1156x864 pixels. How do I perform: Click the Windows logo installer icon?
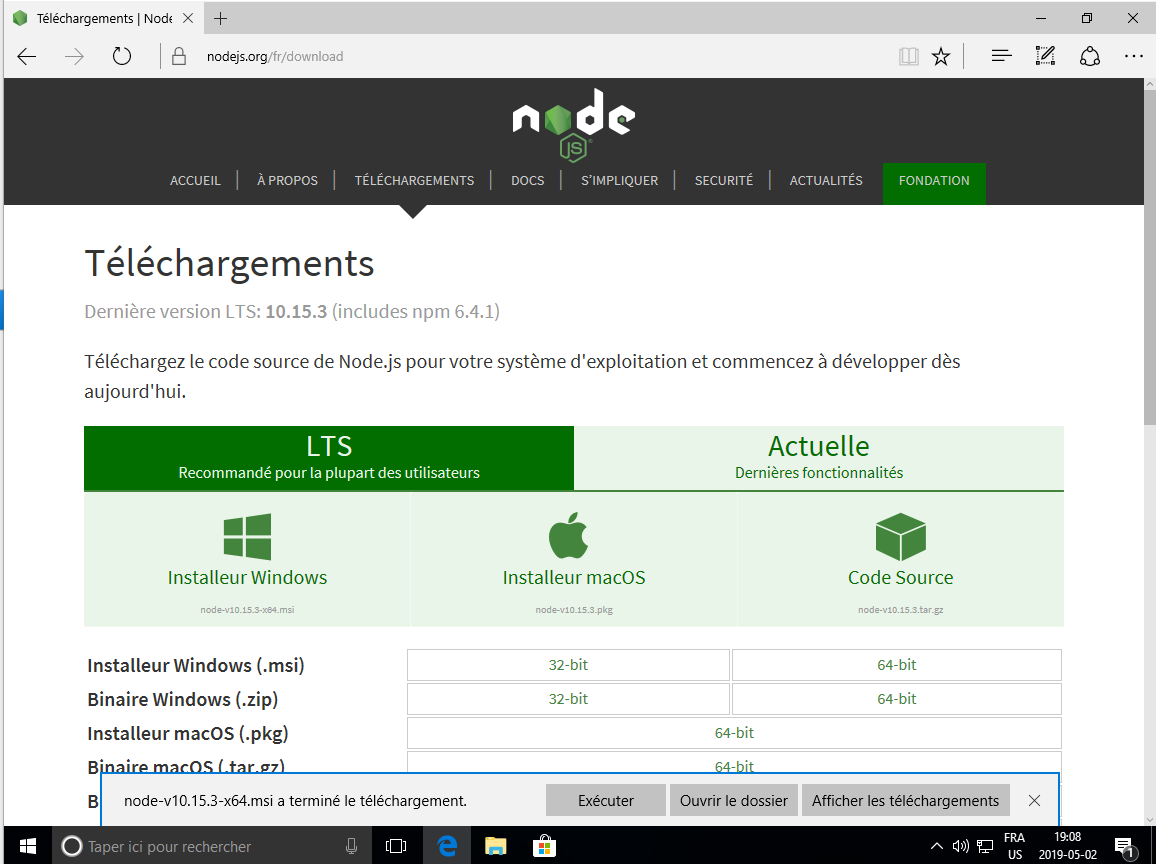click(247, 537)
